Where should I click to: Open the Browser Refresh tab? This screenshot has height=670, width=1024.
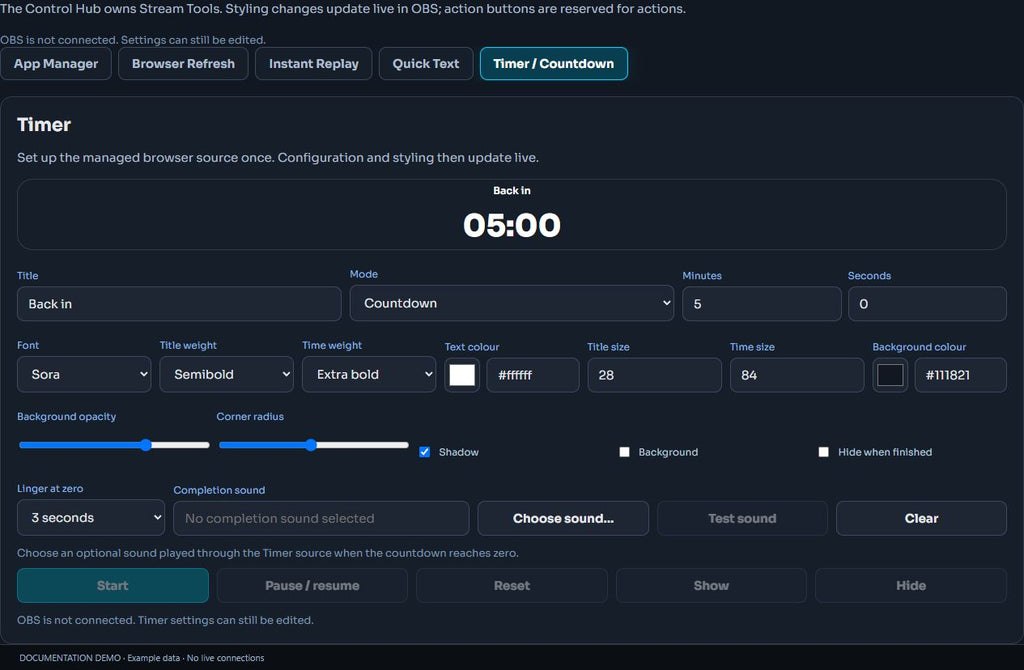click(183, 63)
